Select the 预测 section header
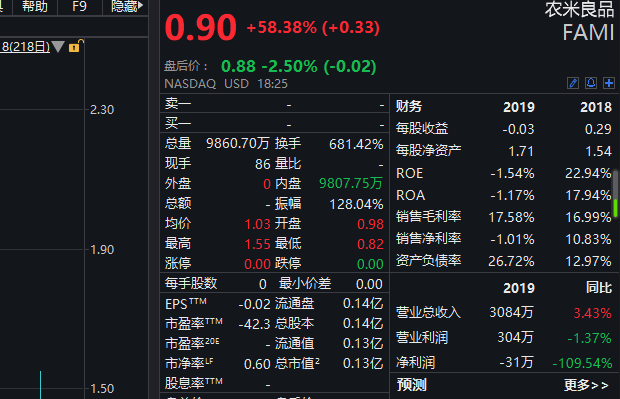The height and width of the screenshot is (399, 620). coord(412,385)
